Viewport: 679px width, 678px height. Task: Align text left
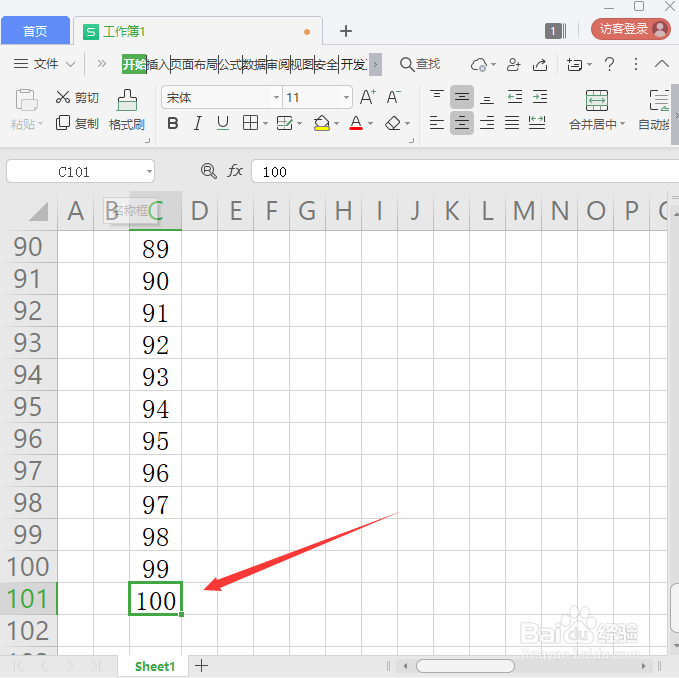(x=436, y=123)
